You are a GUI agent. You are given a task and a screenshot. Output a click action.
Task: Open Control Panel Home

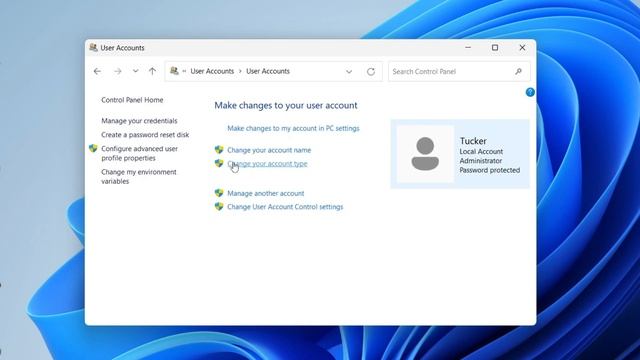pos(132,100)
